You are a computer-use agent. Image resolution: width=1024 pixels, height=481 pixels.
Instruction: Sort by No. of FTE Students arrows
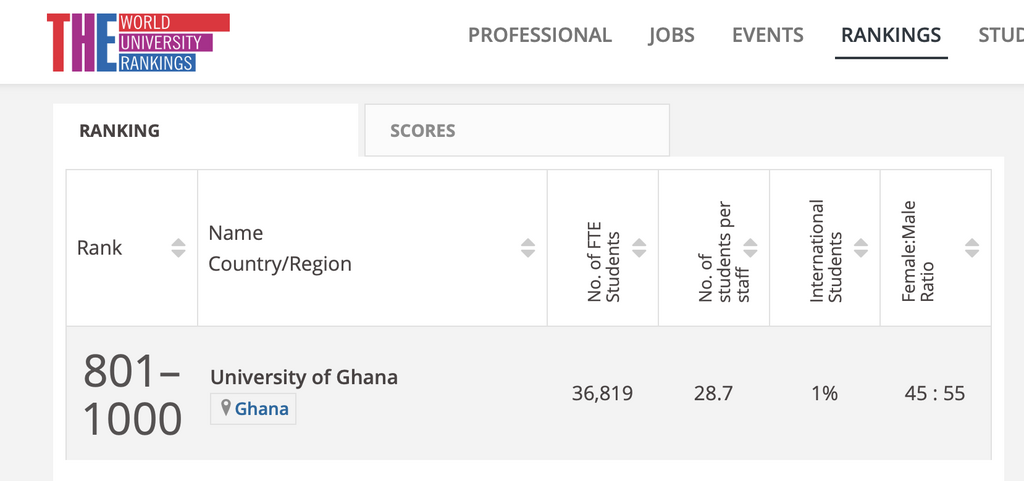pyautogui.click(x=639, y=248)
